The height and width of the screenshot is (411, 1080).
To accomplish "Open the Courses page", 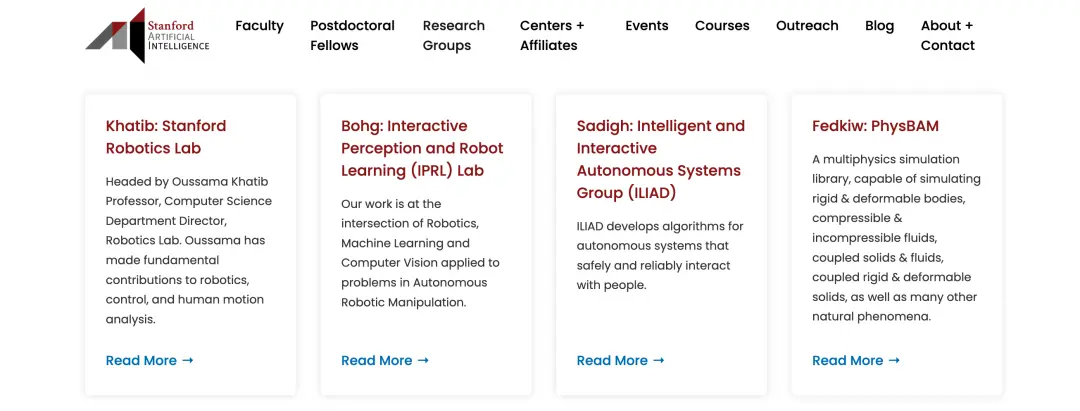I will pos(722,26).
